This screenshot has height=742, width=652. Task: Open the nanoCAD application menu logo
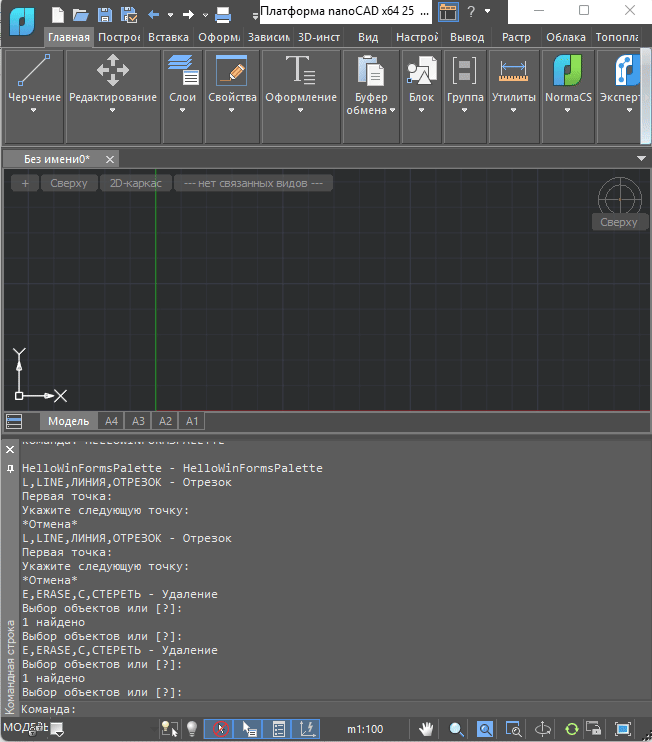coord(22,22)
